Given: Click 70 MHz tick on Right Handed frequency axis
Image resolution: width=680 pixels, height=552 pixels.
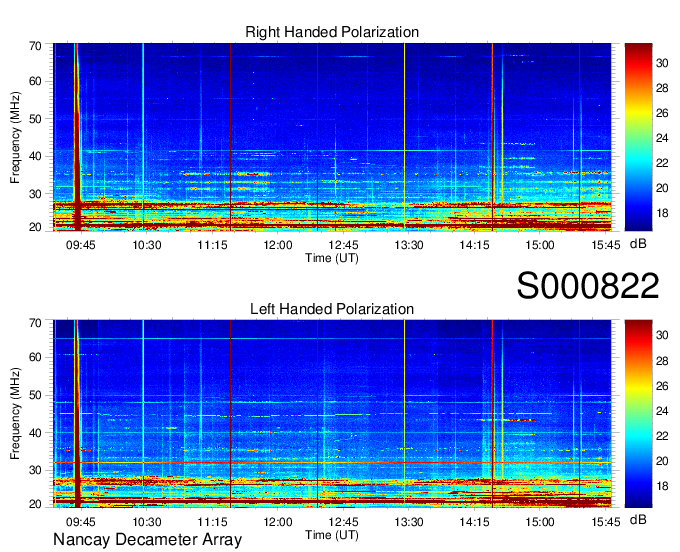Looking at the screenshot, I should [35, 46].
